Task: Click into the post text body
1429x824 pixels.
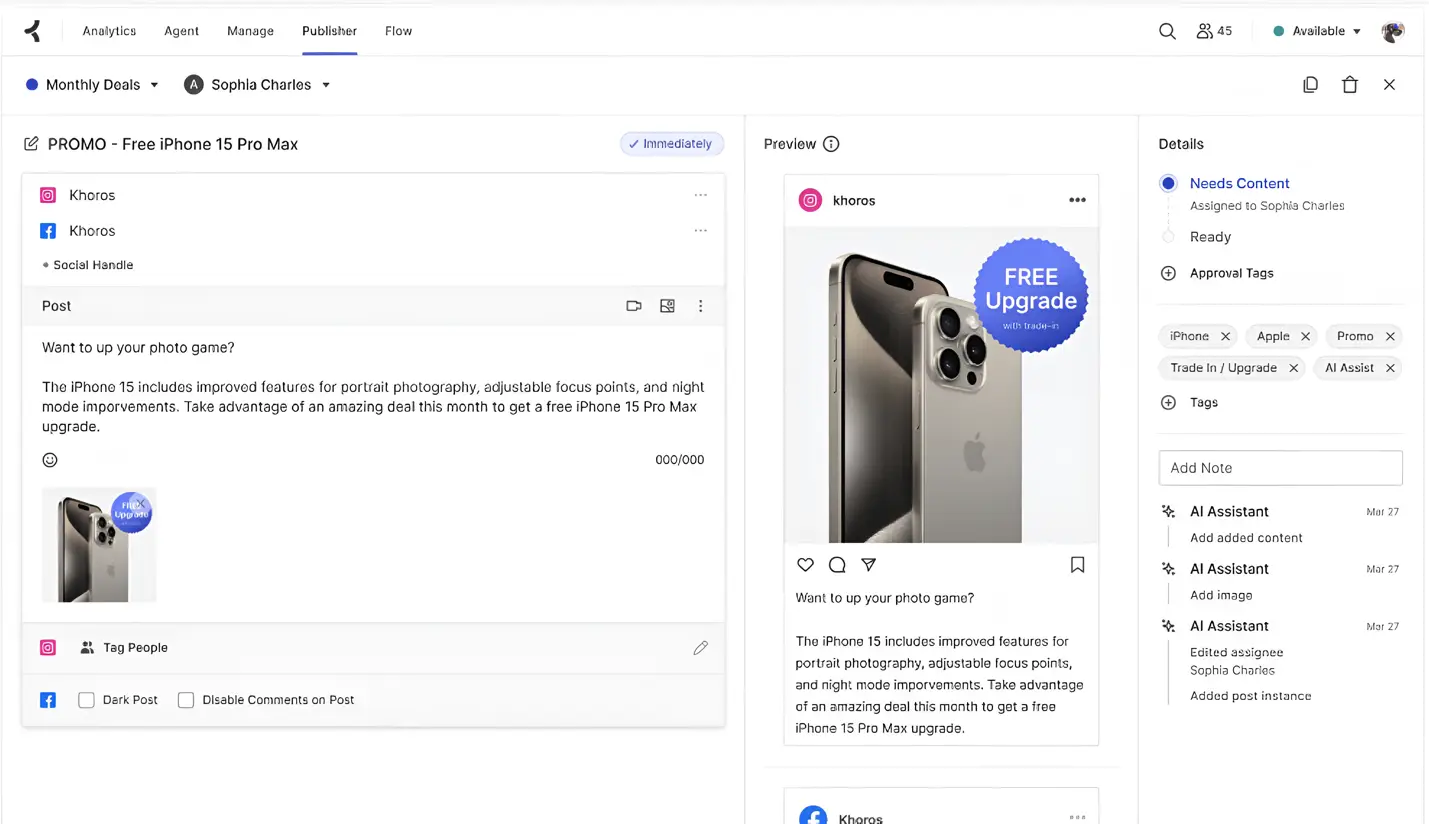Action: [373, 387]
